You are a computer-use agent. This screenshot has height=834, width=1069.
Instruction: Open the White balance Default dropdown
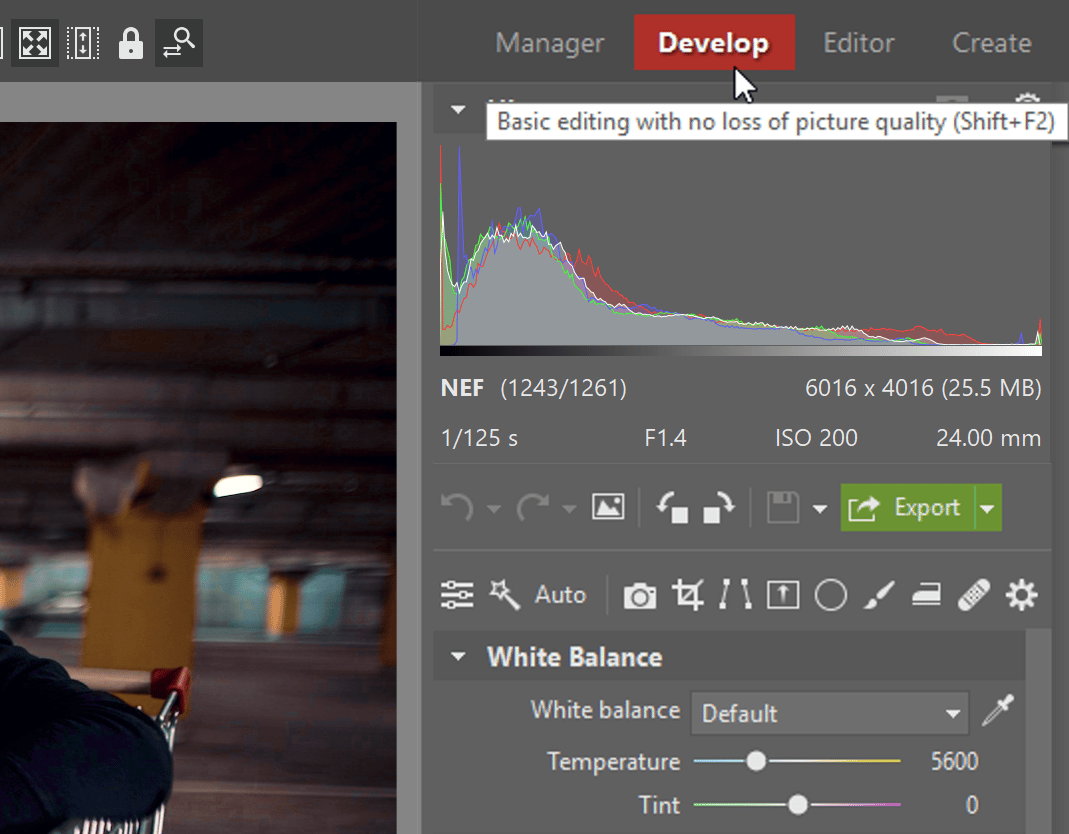830,713
